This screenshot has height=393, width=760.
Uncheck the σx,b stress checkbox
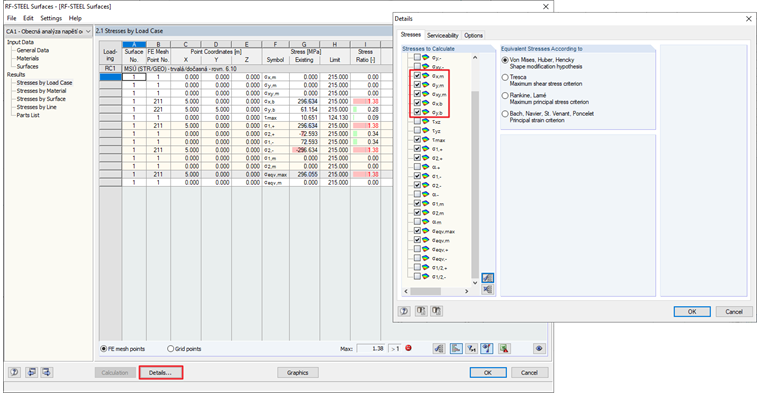[x=417, y=103]
